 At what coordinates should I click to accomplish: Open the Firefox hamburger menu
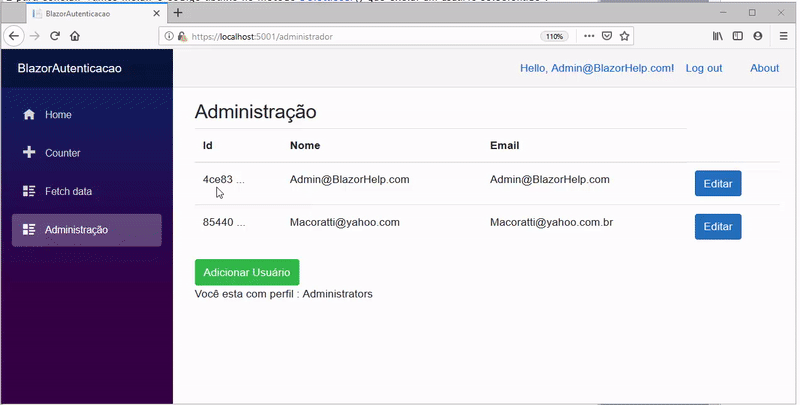783,36
